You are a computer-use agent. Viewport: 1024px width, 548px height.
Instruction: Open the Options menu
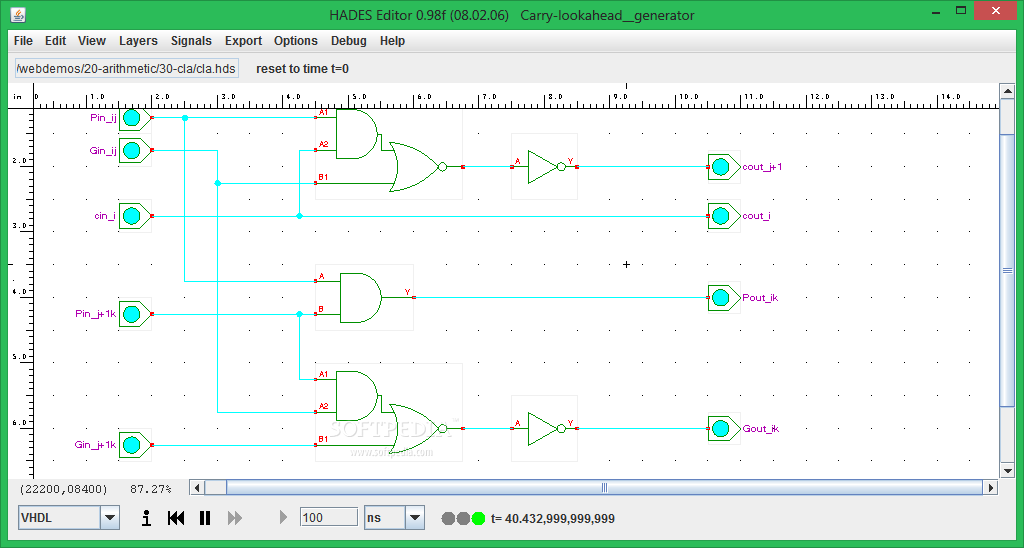pyautogui.click(x=296, y=40)
